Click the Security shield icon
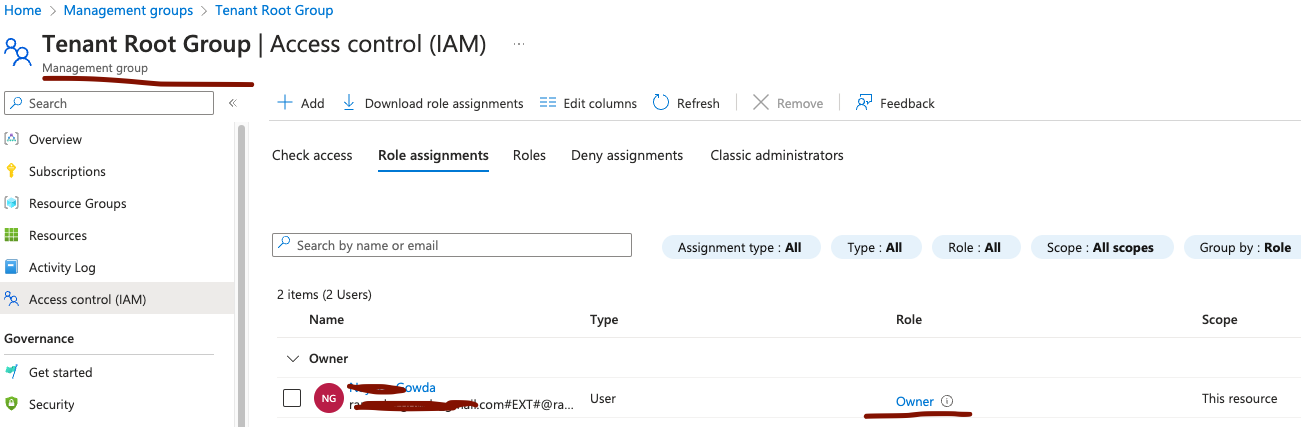1301x427 pixels. coord(12,404)
